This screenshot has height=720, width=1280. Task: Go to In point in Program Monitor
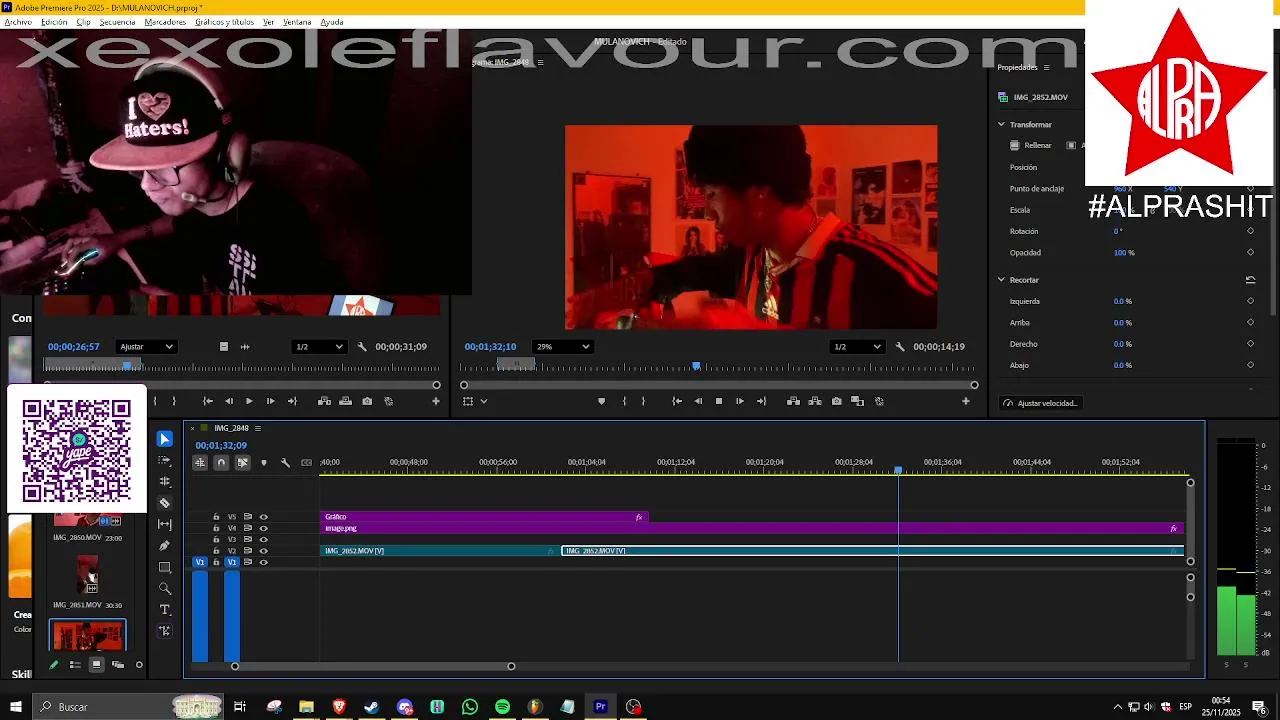[x=677, y=401]
